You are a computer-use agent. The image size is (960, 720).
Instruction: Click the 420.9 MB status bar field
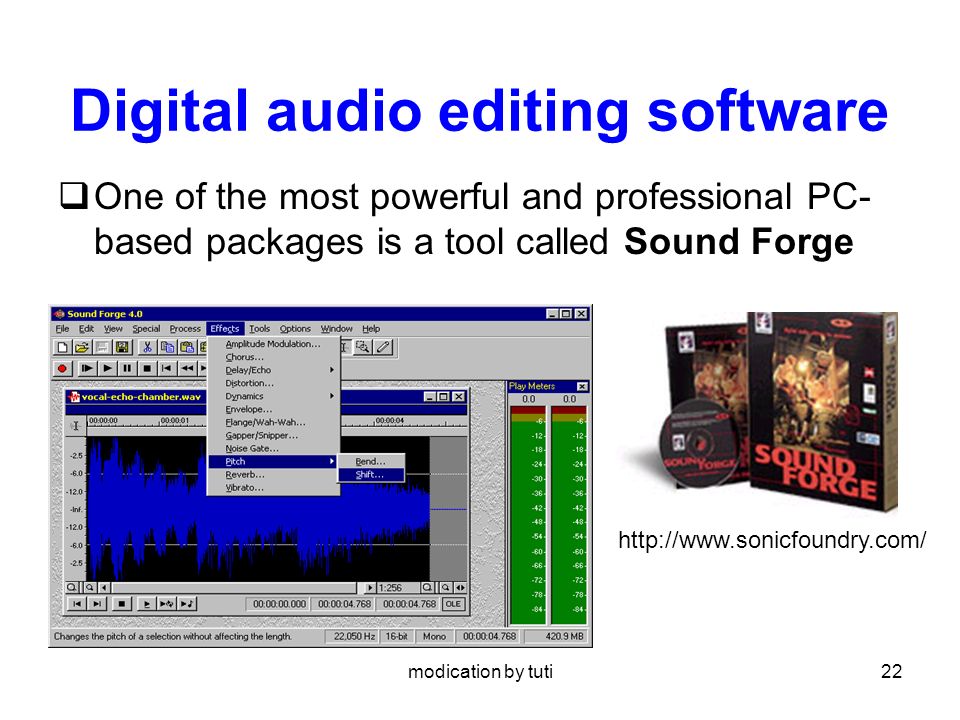click(x=556, y=637)
